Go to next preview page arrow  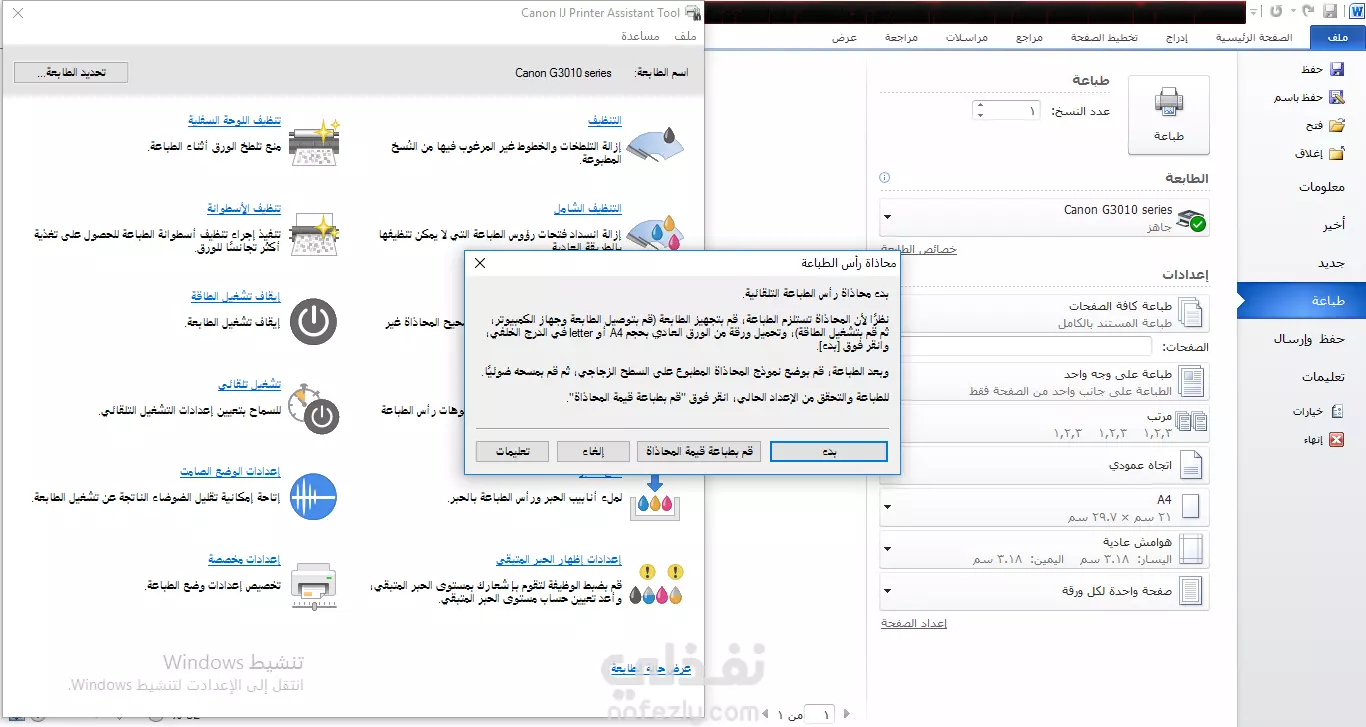click(x=766, y=714)
